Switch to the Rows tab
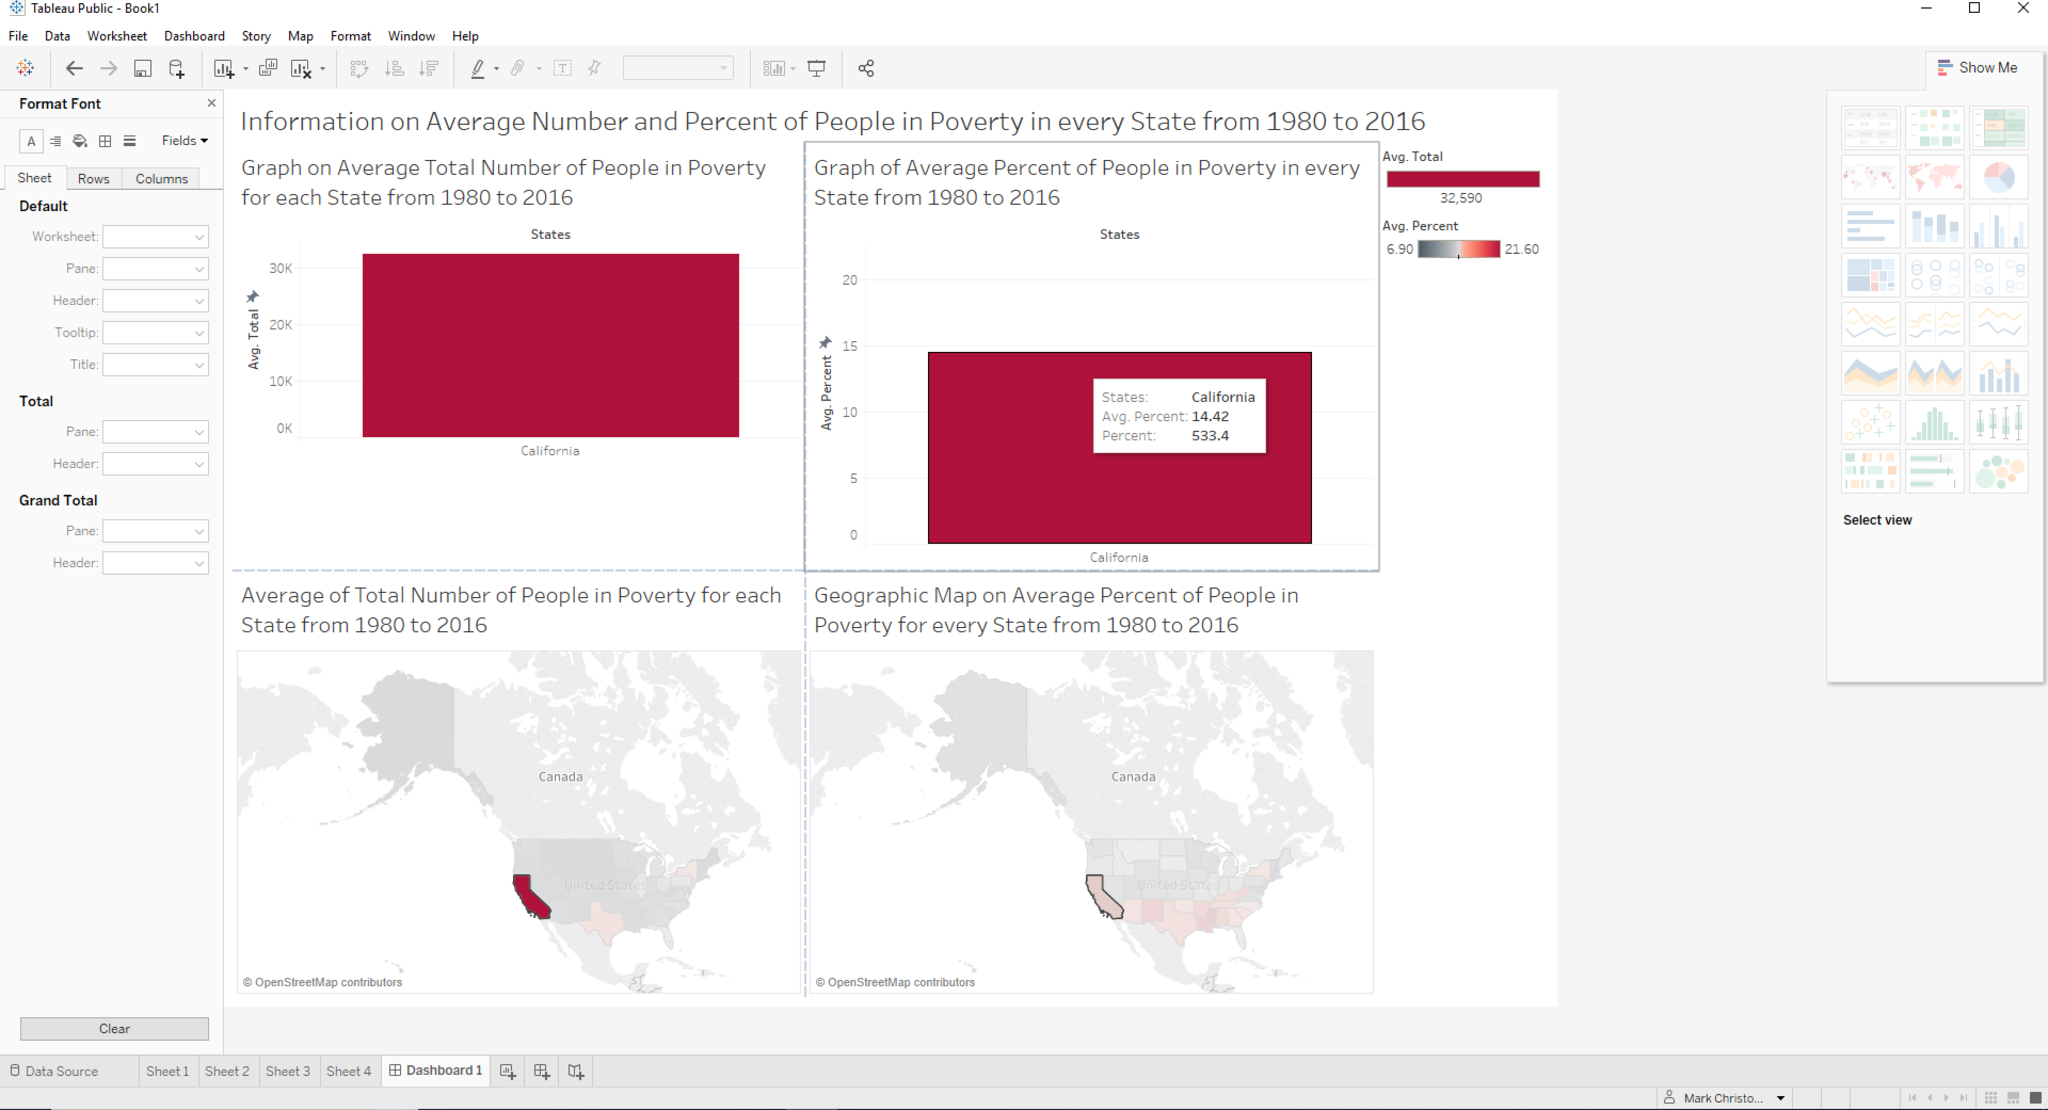This screenshot has height=1110, width=2048. pyautogui.click(x=93, y=179)
